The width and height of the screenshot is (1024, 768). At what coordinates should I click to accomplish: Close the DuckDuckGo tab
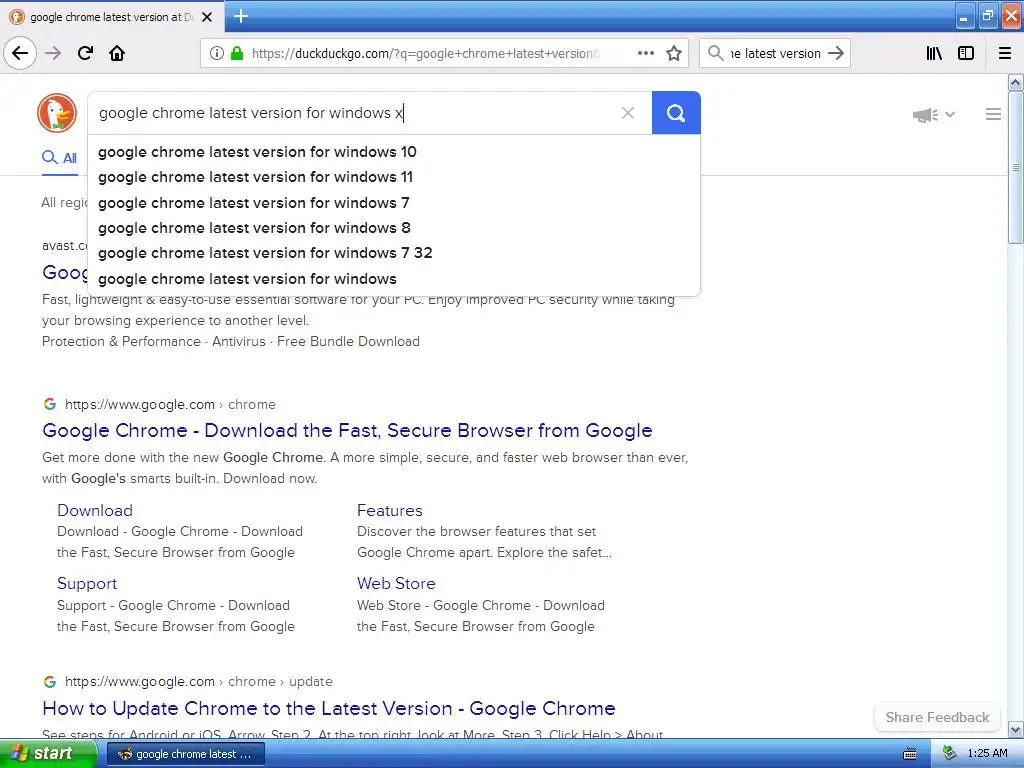[207, 17]
